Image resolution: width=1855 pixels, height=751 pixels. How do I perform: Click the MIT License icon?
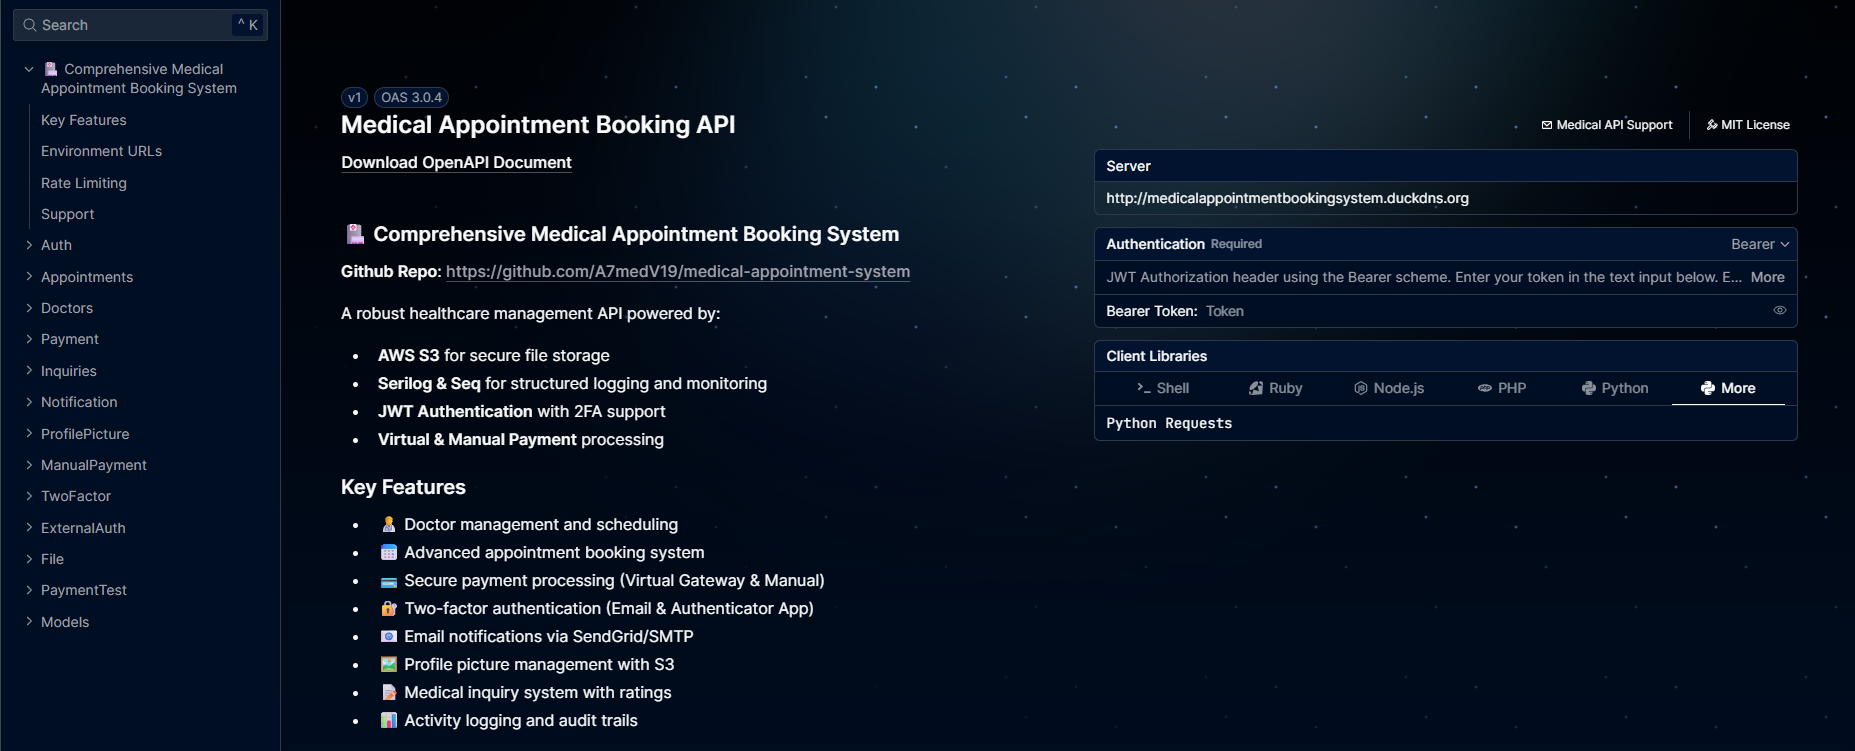[x=1712, y=125]
